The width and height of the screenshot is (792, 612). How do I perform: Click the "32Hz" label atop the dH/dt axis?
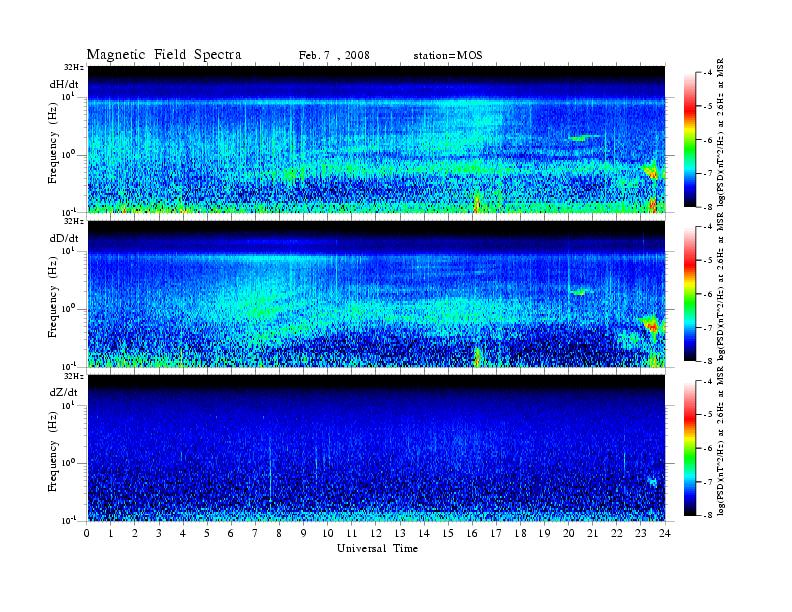74,67
